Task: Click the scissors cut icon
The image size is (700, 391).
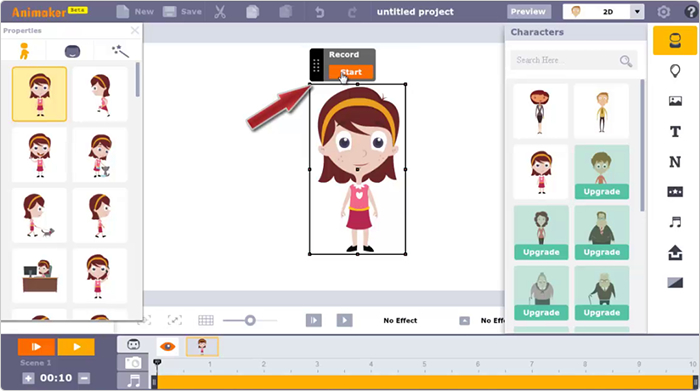Action: [220, 12]
